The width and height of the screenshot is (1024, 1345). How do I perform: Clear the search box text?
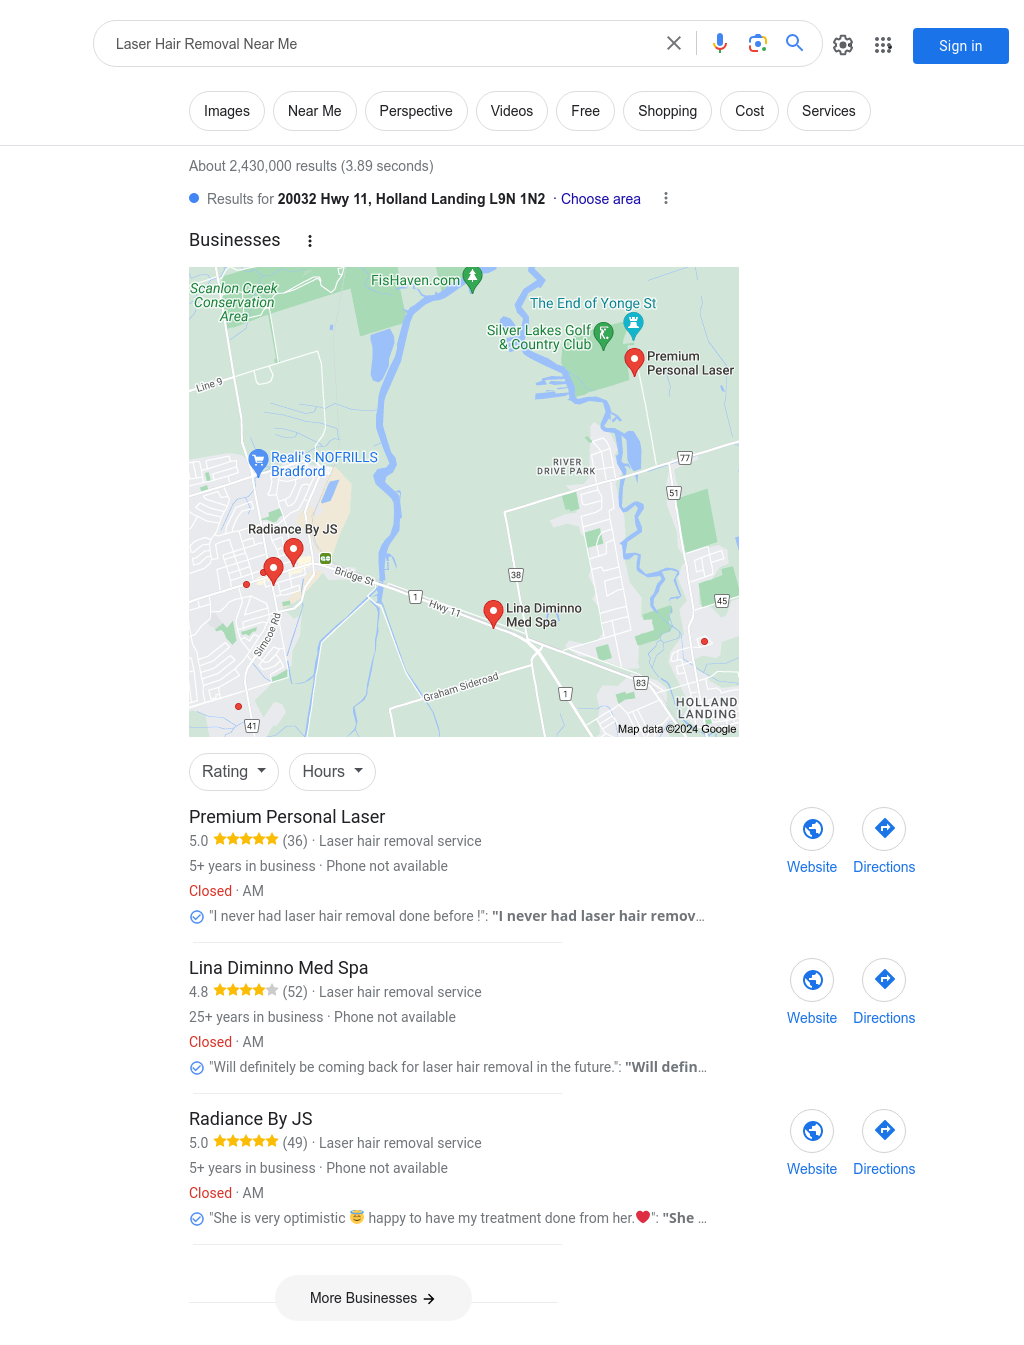pos(674,43)
